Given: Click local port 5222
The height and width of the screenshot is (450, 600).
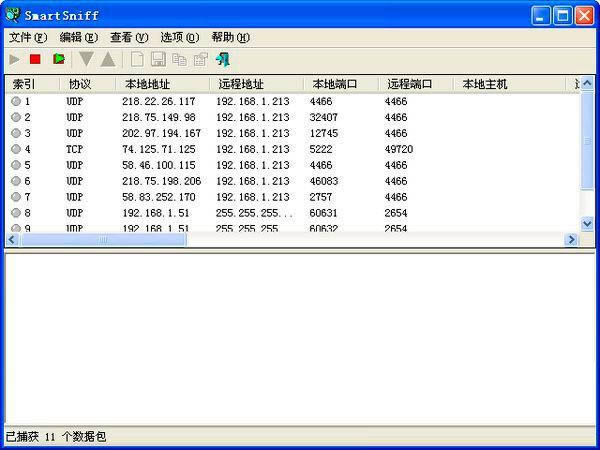Looking at the screenshot, I should pyautogui.click(x=321, y=149).
